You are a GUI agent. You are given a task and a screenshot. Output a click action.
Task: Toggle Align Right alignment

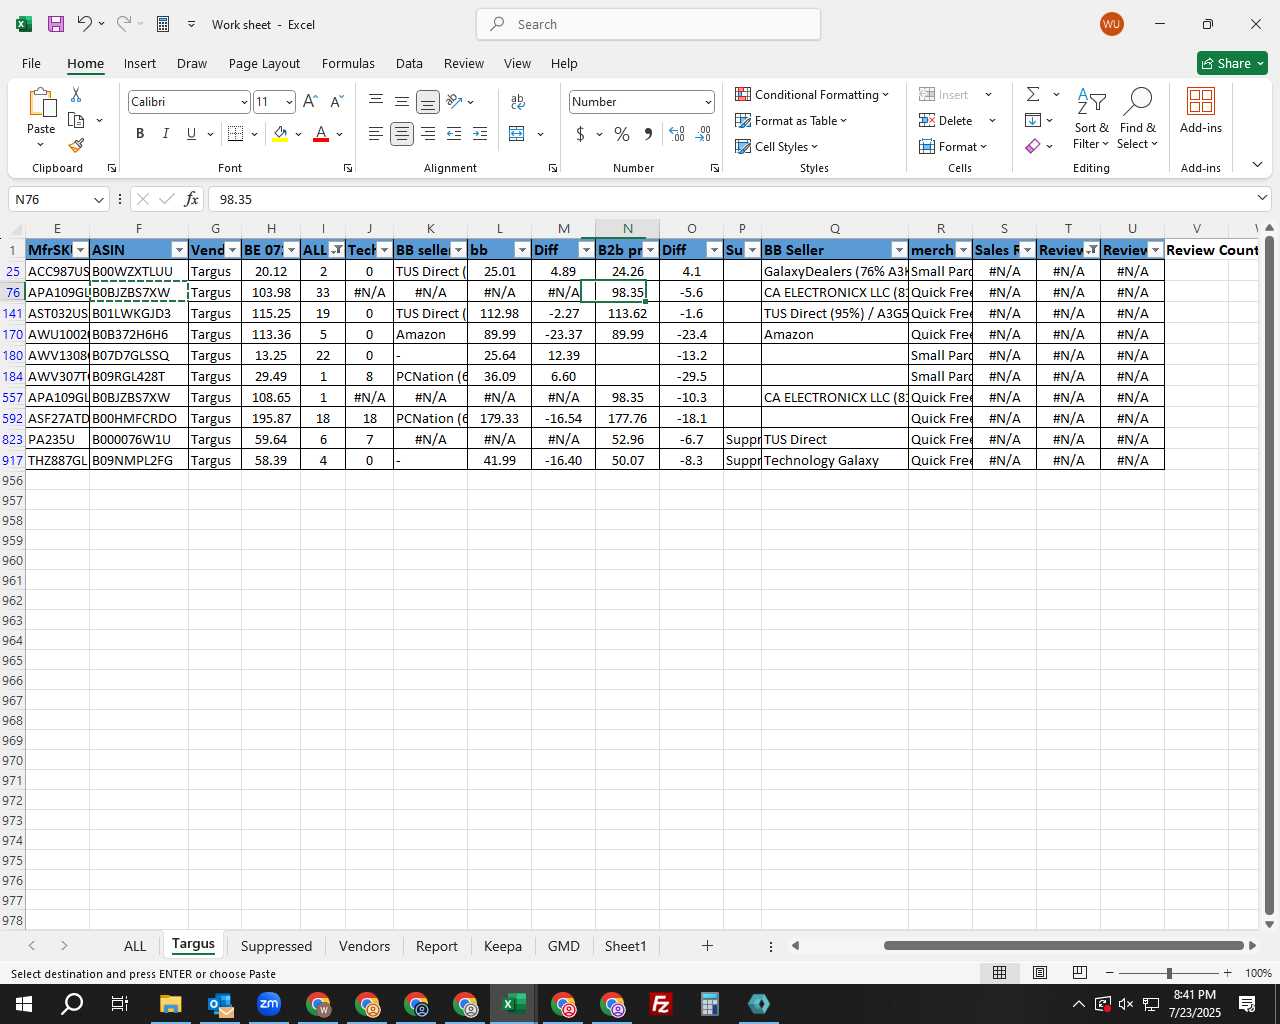428,134
